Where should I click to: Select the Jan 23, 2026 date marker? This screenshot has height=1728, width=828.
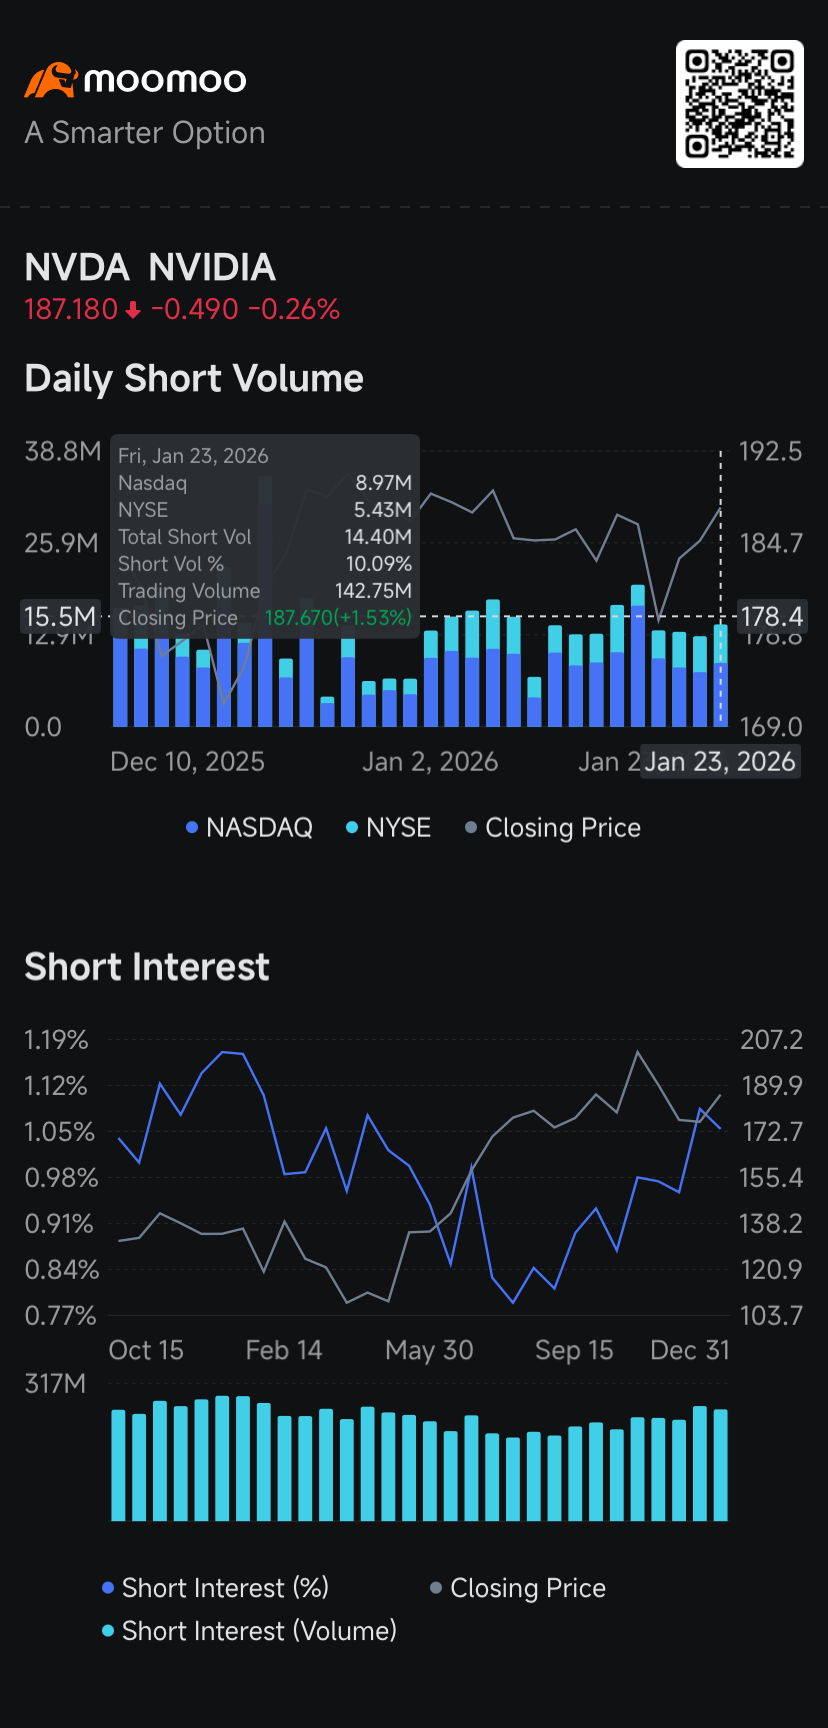(720, 762)
